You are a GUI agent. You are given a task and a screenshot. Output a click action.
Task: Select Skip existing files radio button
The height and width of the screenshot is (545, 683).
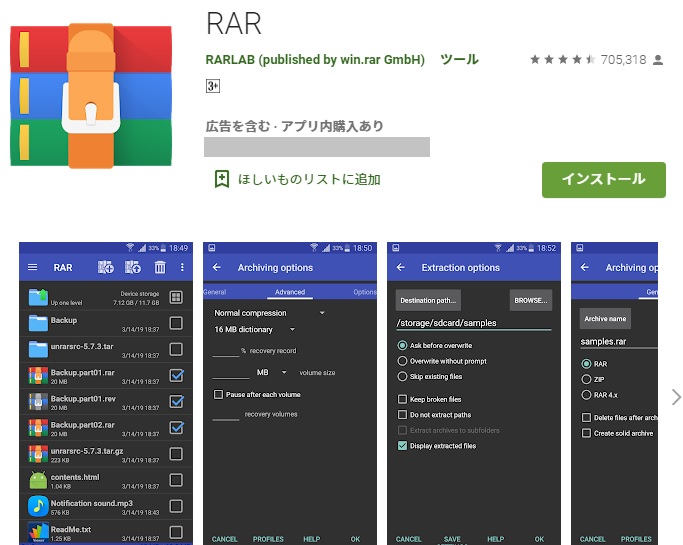click(x=402, y=376)
